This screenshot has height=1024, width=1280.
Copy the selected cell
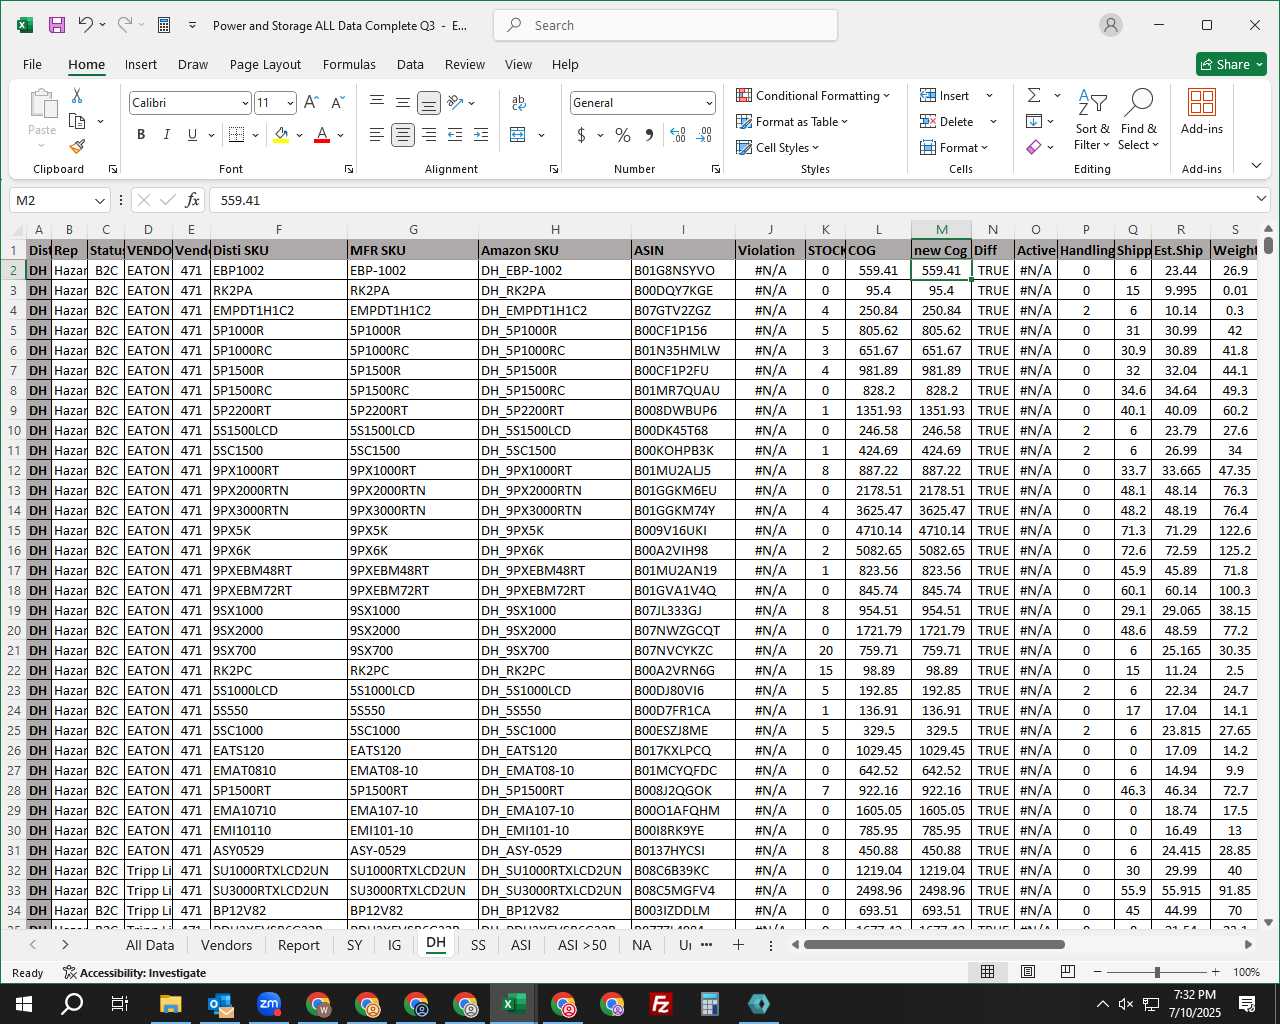pyautogui.click(x=77, y=121)
